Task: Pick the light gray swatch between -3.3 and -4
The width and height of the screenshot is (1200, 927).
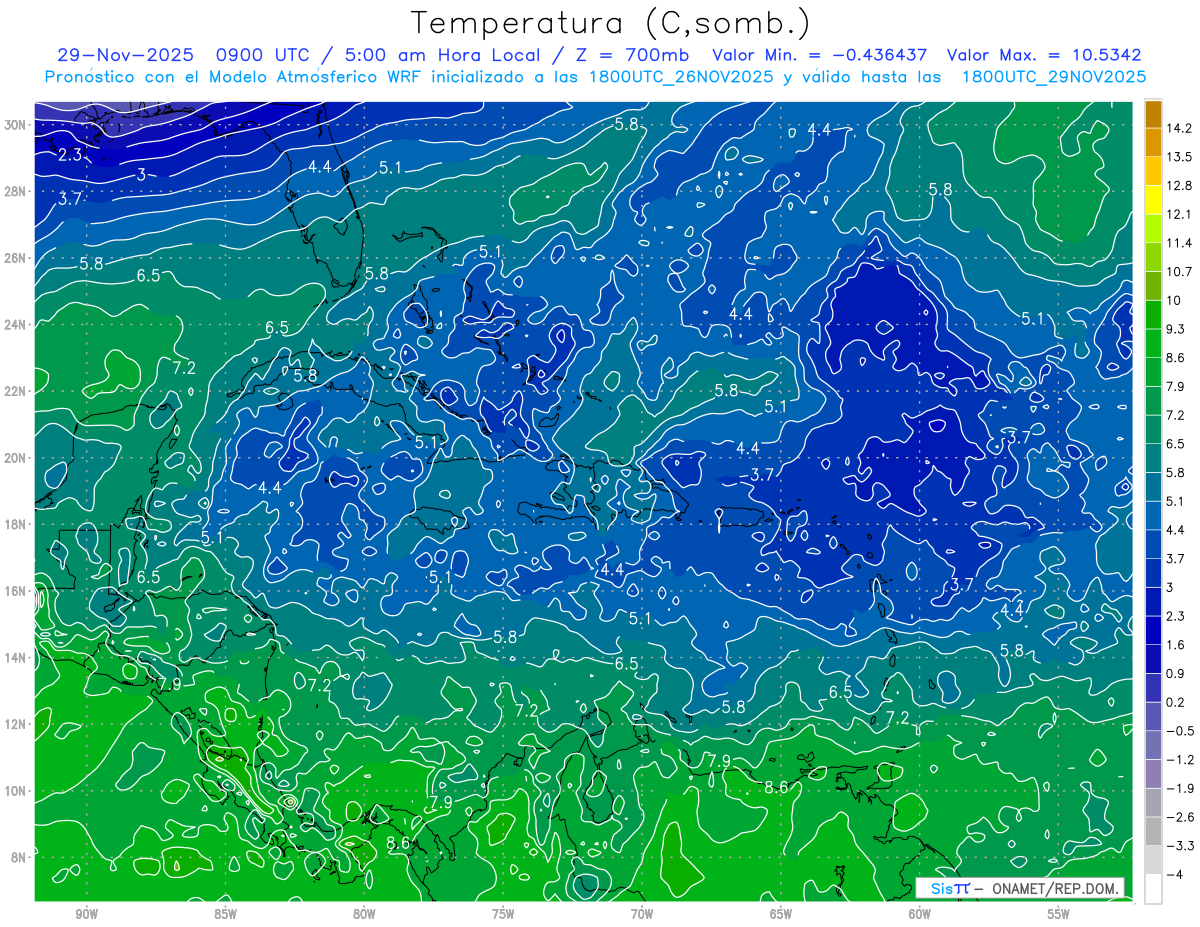Action: (x=1153, y=860)
